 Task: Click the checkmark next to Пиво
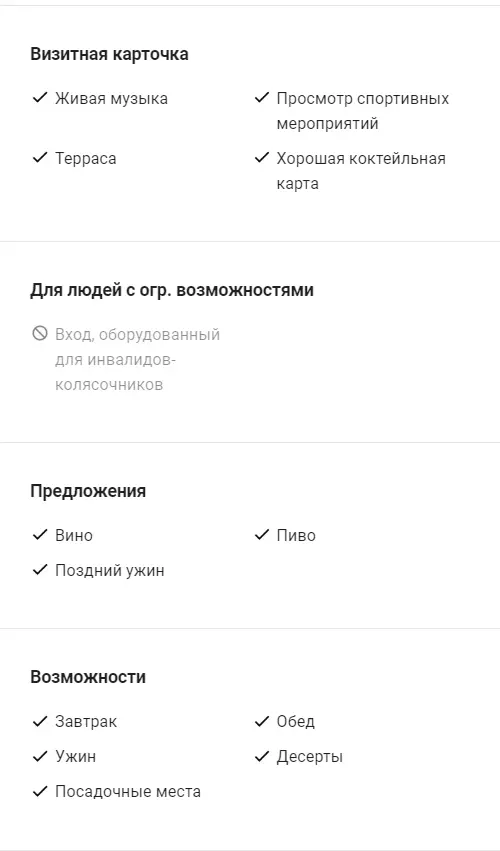tap(262, 535)
